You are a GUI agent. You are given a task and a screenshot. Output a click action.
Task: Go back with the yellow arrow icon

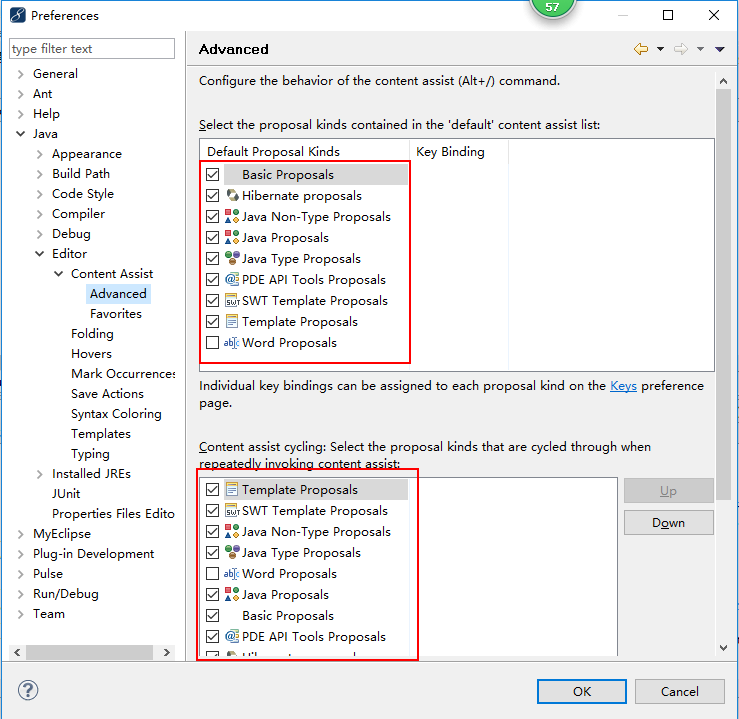coord(641,49)
